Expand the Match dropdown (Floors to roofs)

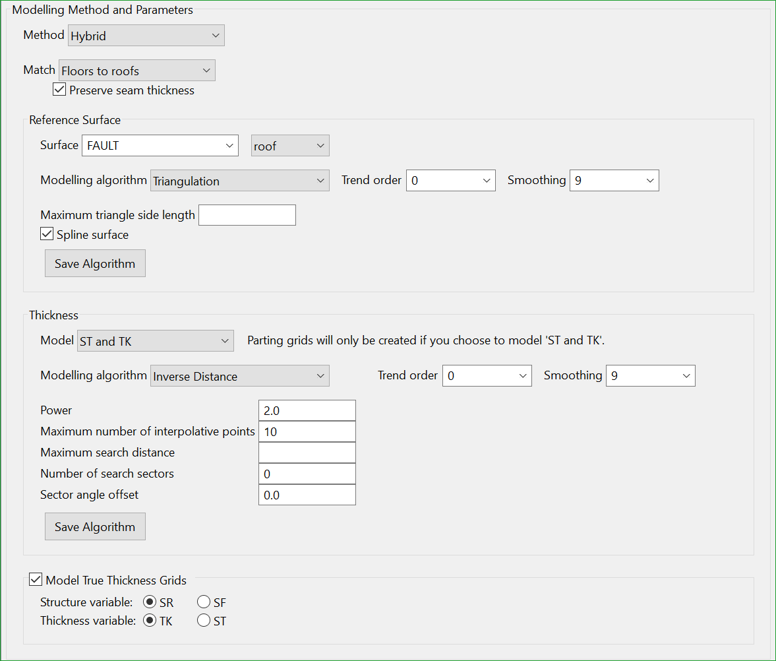[x=137, y=71]
